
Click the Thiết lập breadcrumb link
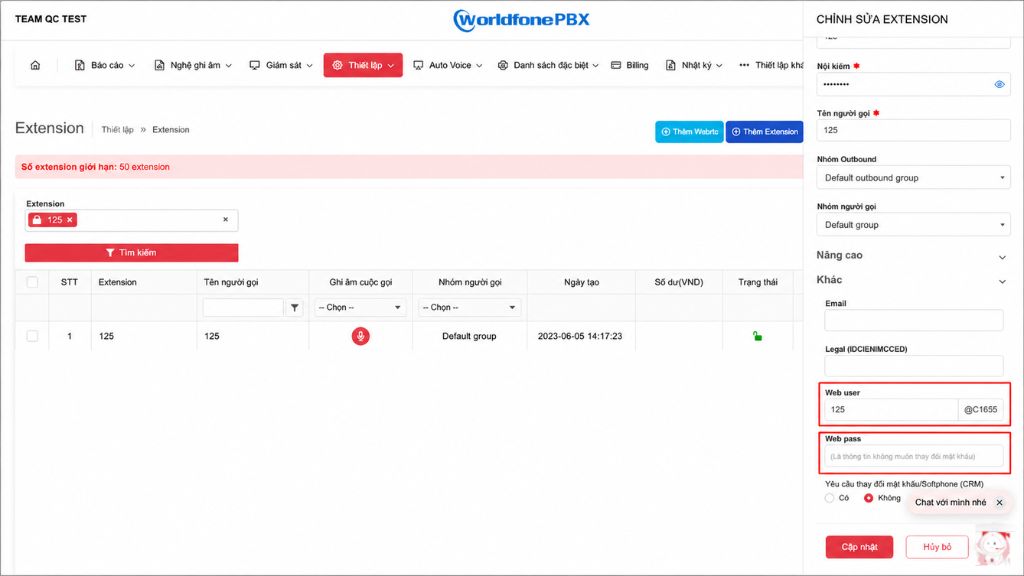tap(117, 130)
